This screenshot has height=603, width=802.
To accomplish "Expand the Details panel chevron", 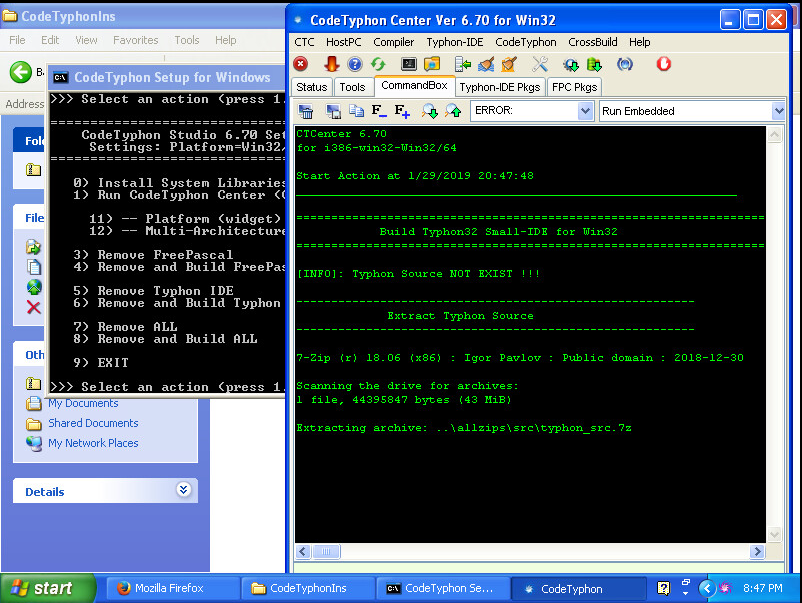I will tap(183, 491).
